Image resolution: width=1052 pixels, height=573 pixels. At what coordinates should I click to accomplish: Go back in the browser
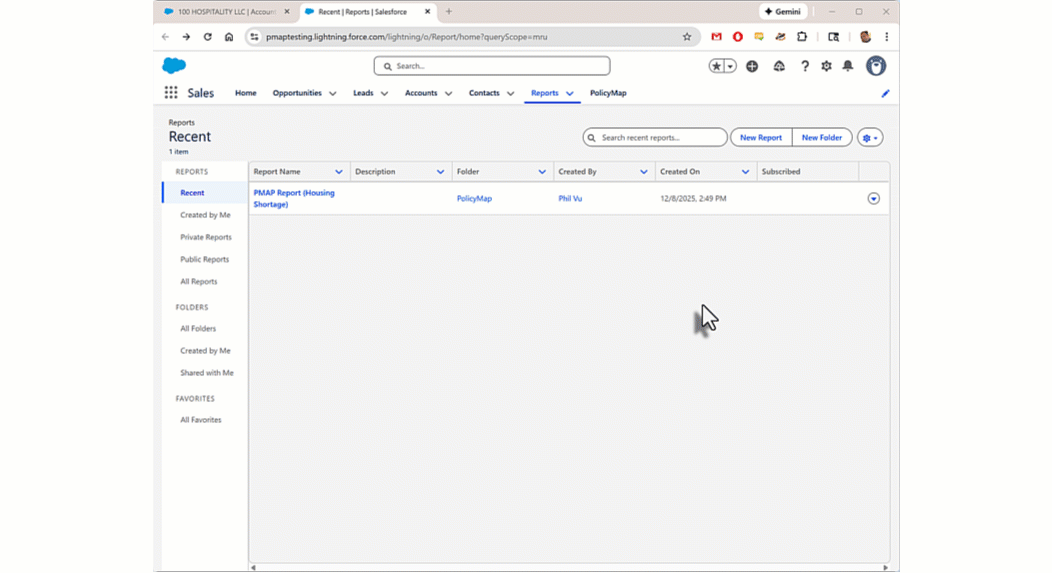click(x=165, y=37)
